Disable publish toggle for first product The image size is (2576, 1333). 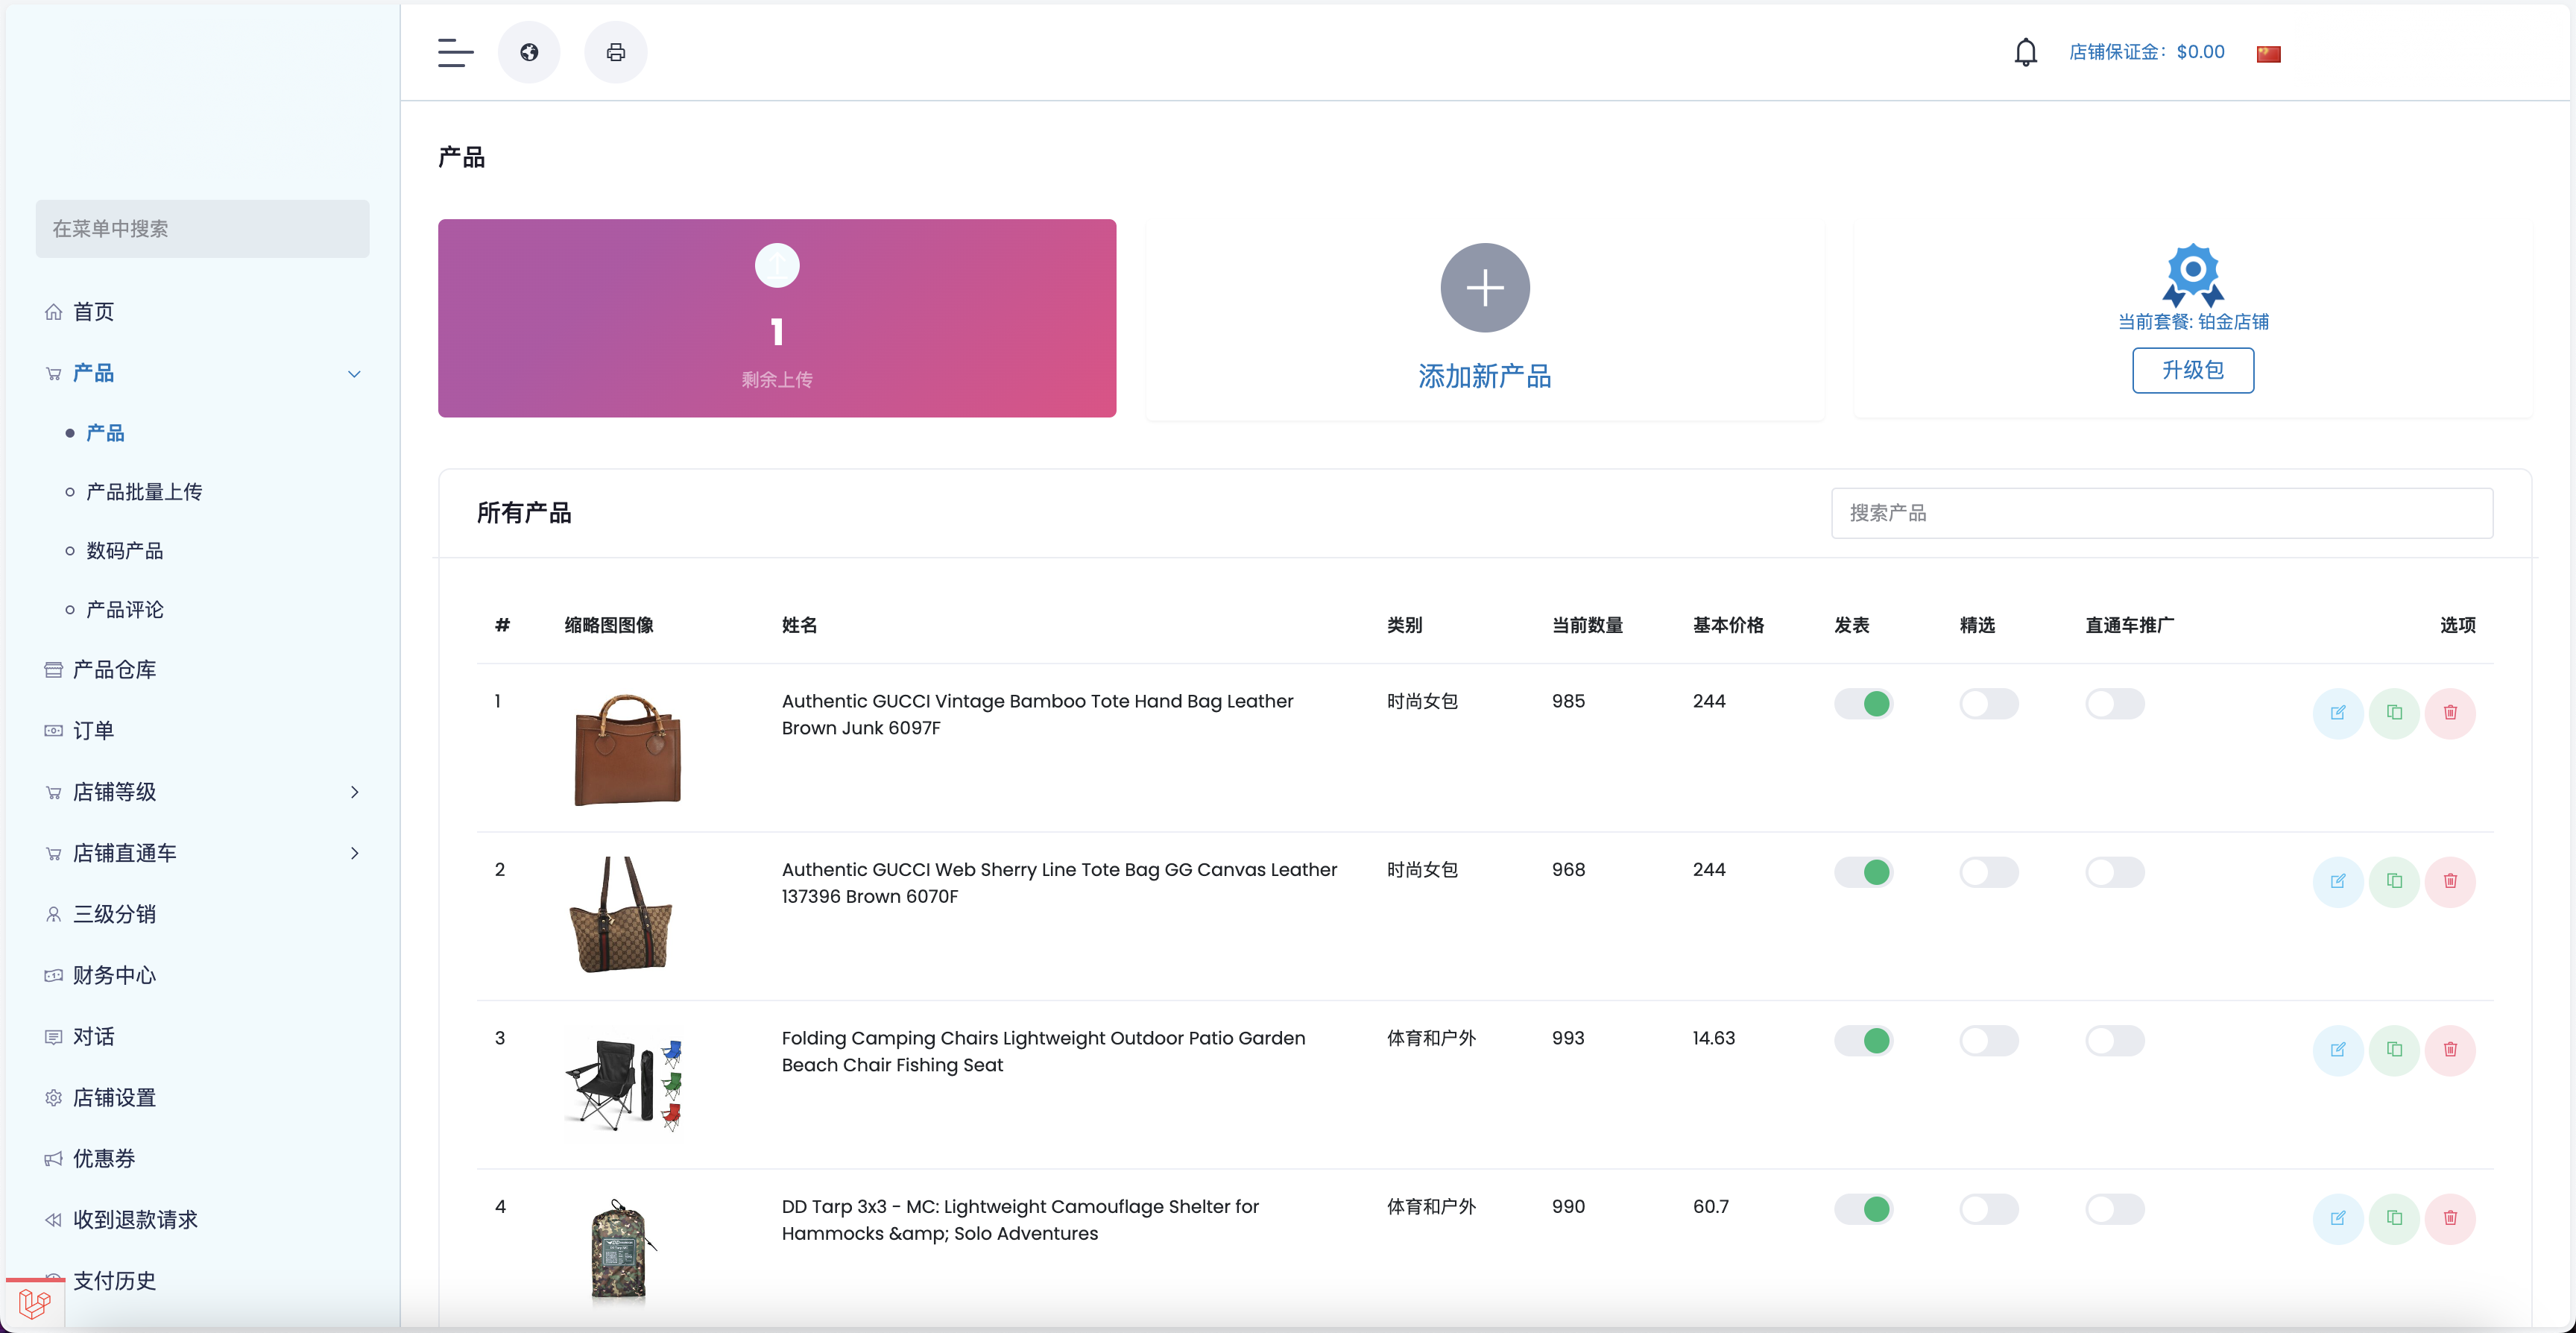click(x=1863, y=704)
